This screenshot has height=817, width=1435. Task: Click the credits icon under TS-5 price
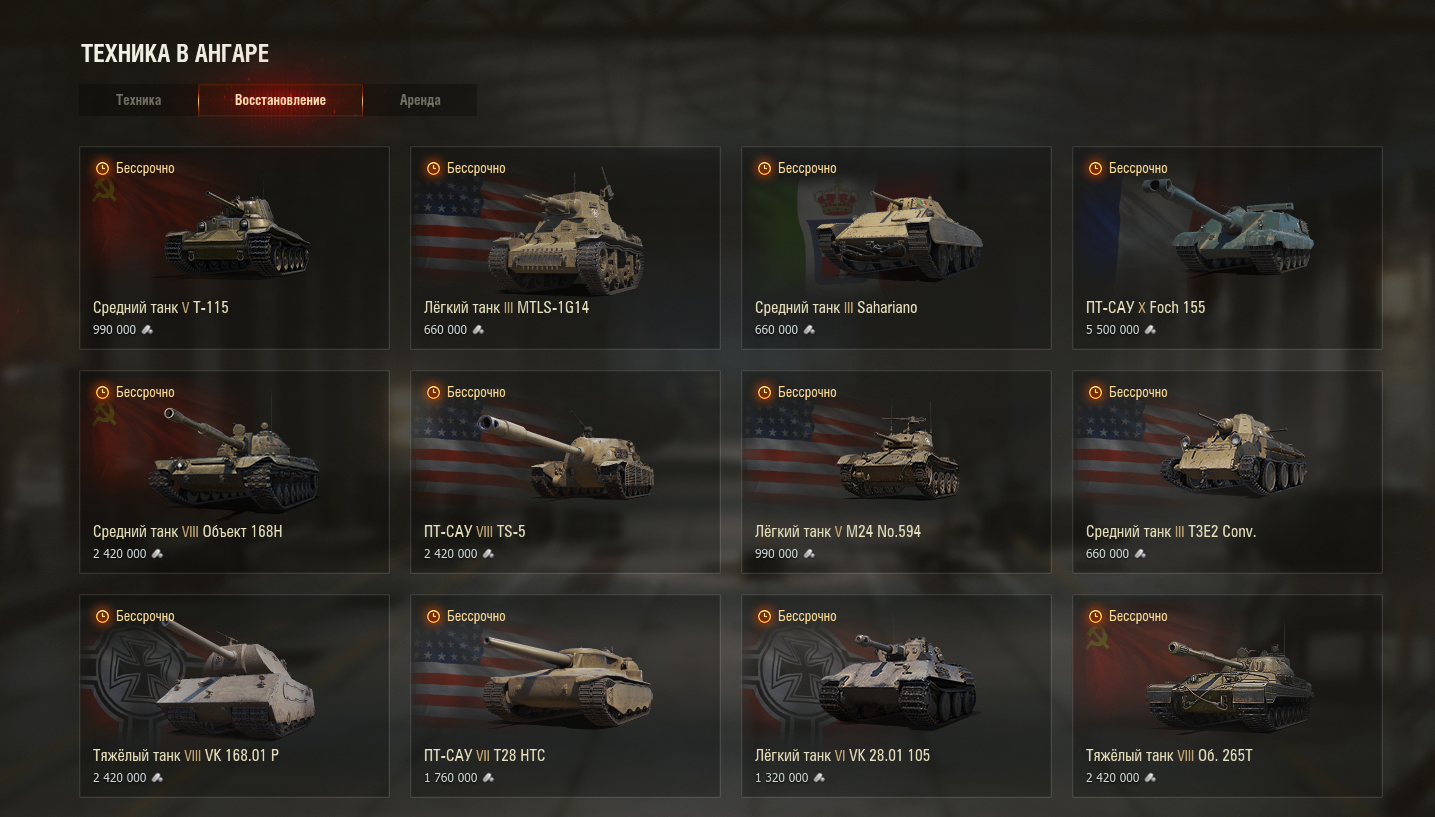pos(488,554)
